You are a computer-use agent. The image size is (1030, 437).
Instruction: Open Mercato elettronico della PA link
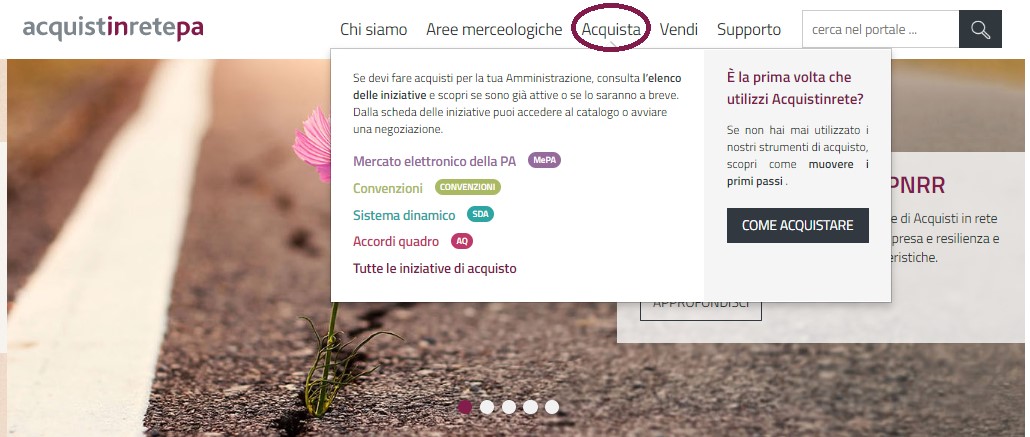pyautogui.click(x=434, y=161)
